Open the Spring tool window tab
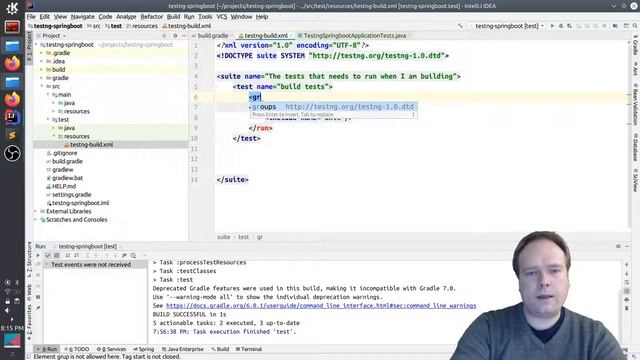This screenshot has width=640, height=360. tap(144, 349)
